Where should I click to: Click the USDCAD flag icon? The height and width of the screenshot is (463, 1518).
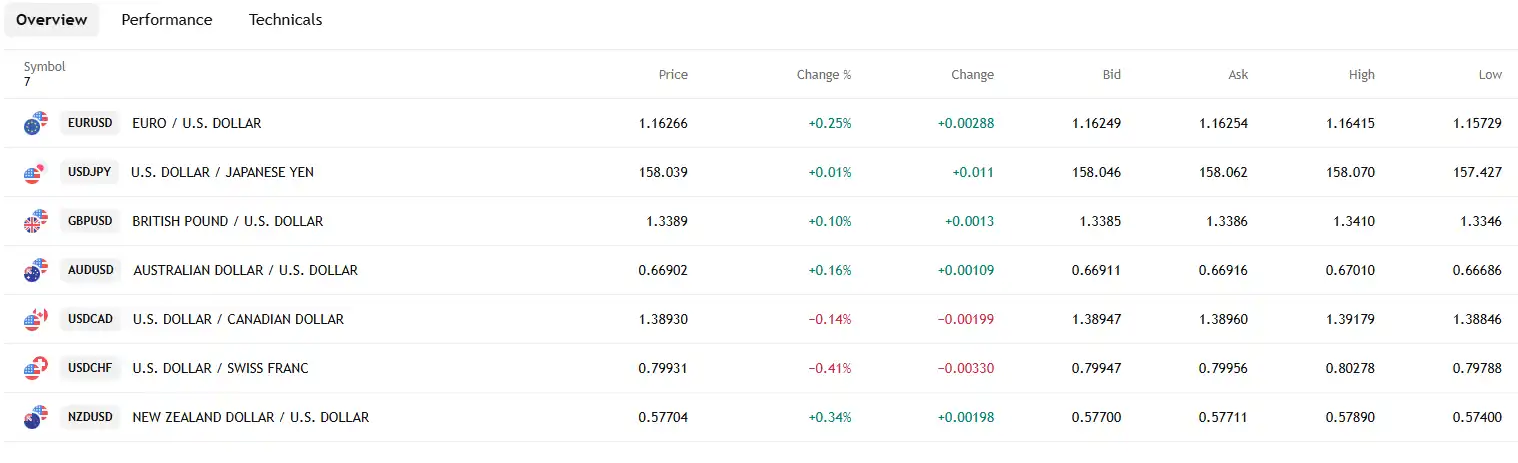click(x=36, y=320)
